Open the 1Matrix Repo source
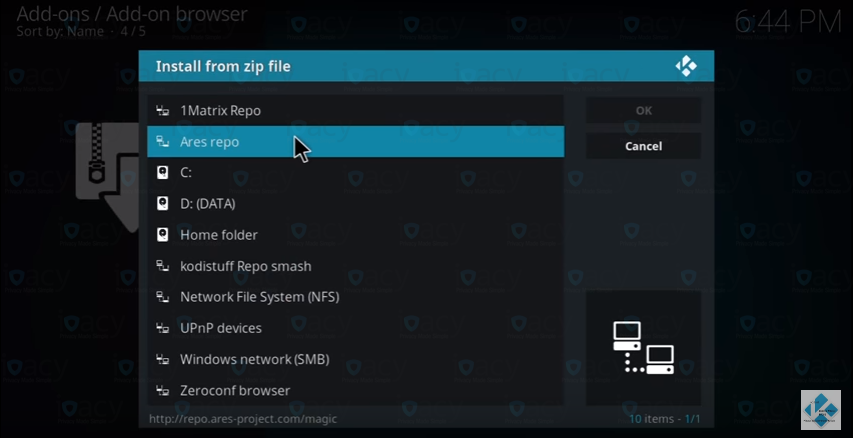The height and width of the screenshot is (438, 853). pos(355,110)
